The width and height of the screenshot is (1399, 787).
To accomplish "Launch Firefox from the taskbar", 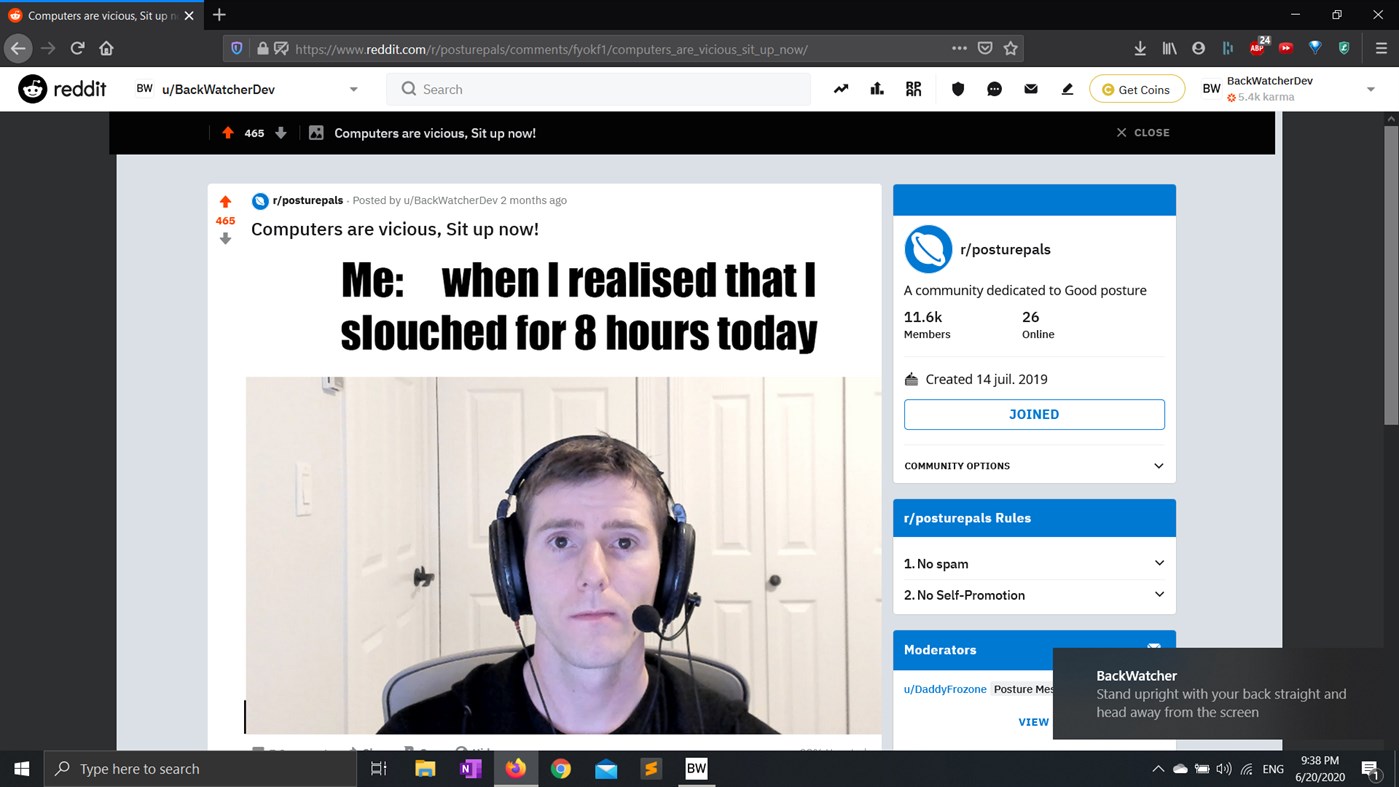I will 515,768.
